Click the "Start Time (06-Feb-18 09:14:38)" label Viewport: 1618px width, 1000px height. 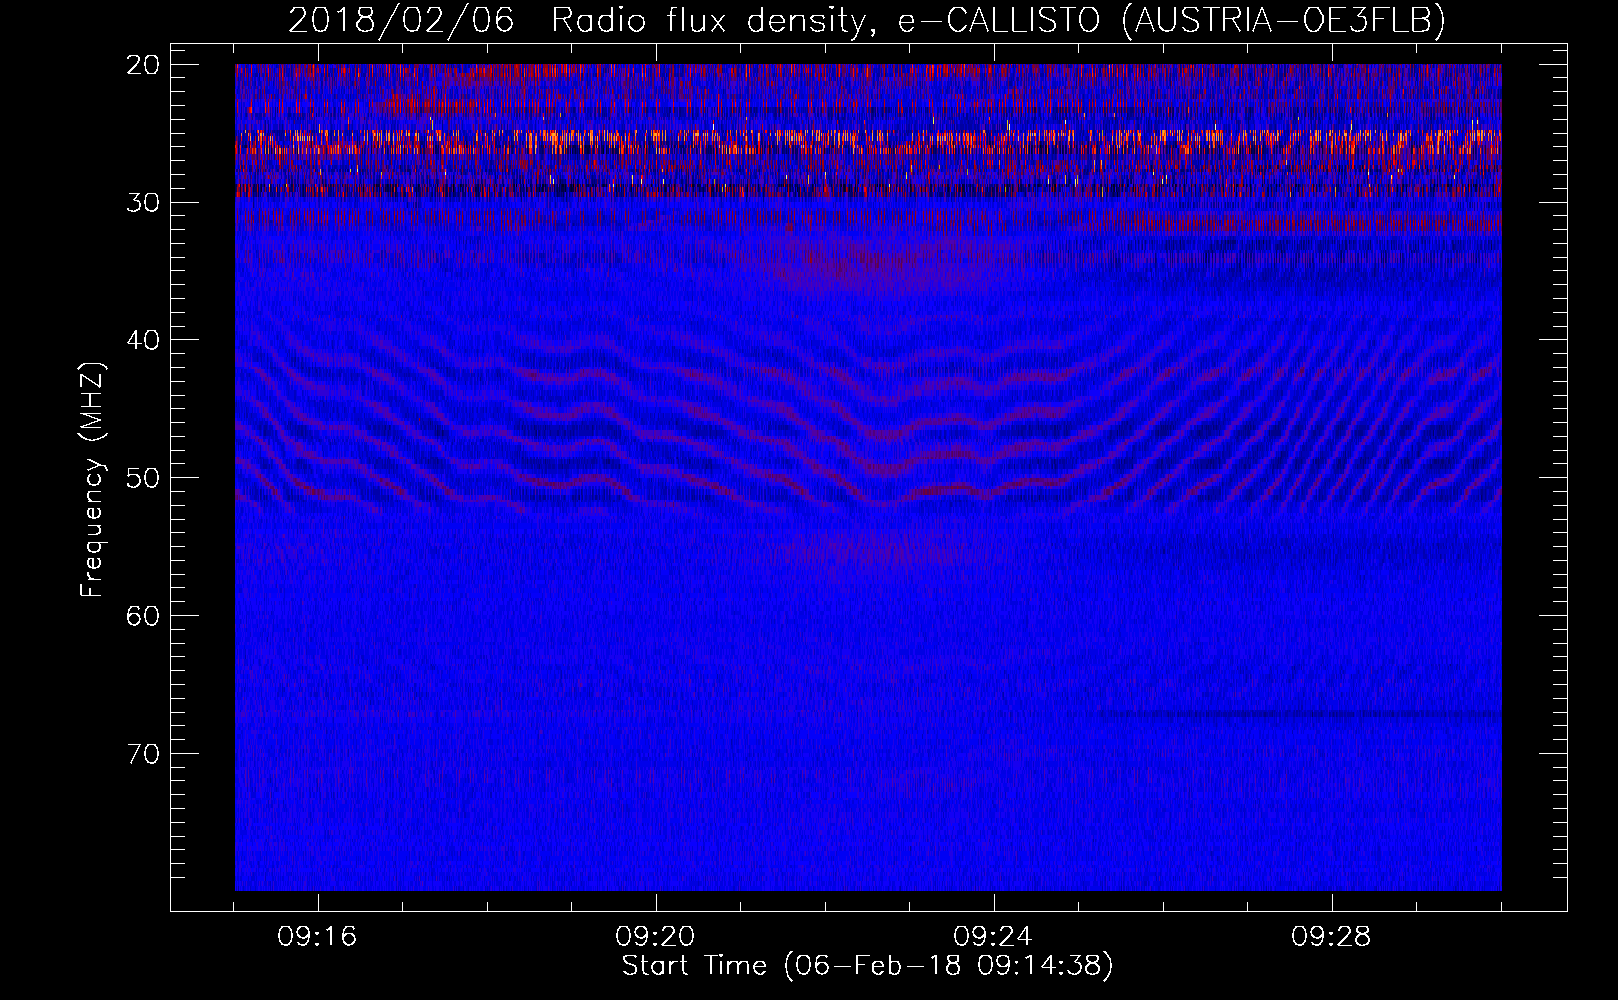pos(867,965)
